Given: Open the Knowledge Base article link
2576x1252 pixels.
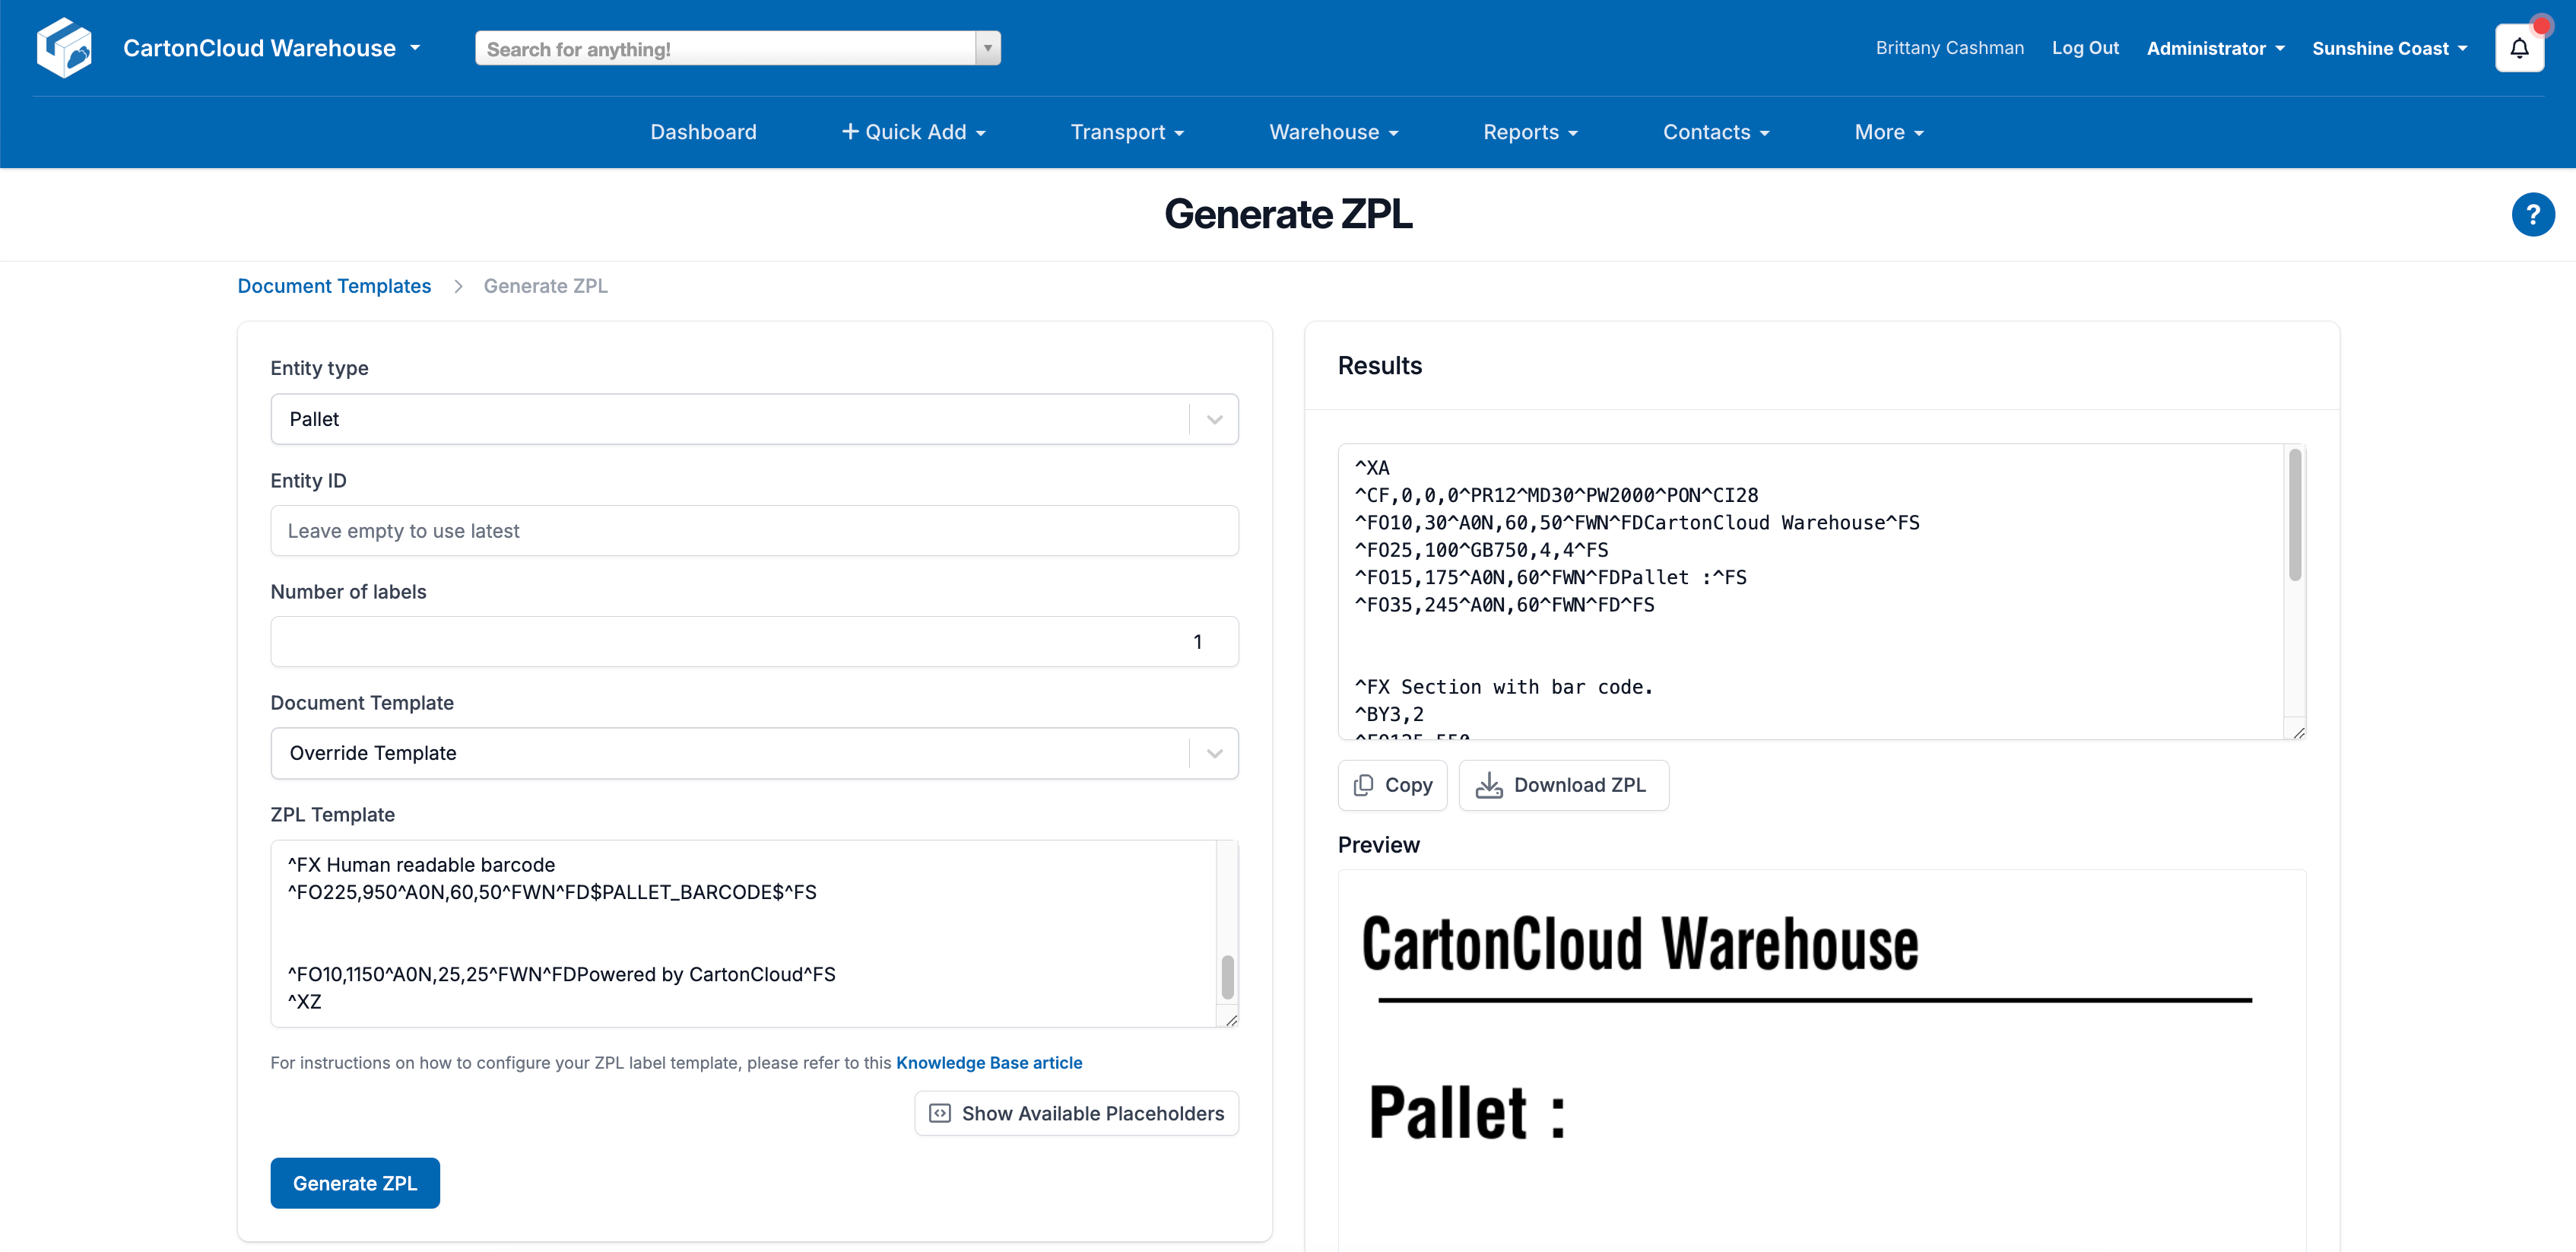Looking at the screenshot, I should point(988,1063).
